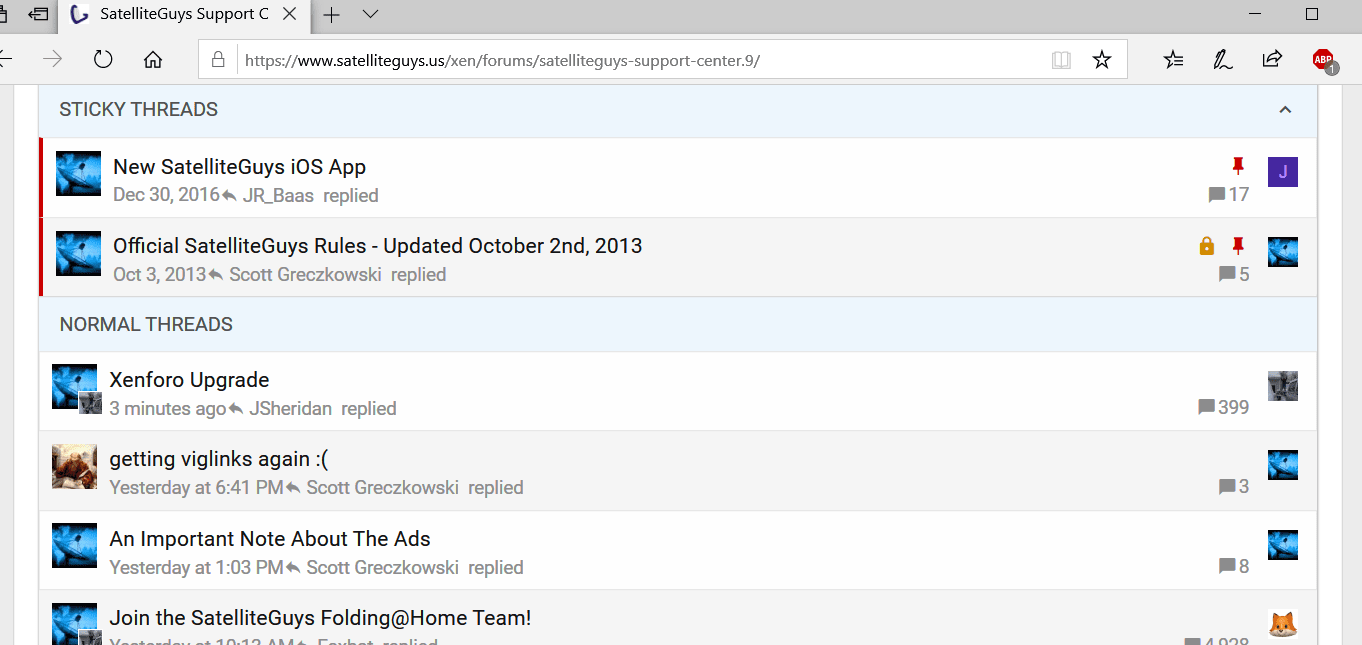Click author avatar of viglinks thread
This screenshot has width=1362, height=645.
[x=74, y=466]
